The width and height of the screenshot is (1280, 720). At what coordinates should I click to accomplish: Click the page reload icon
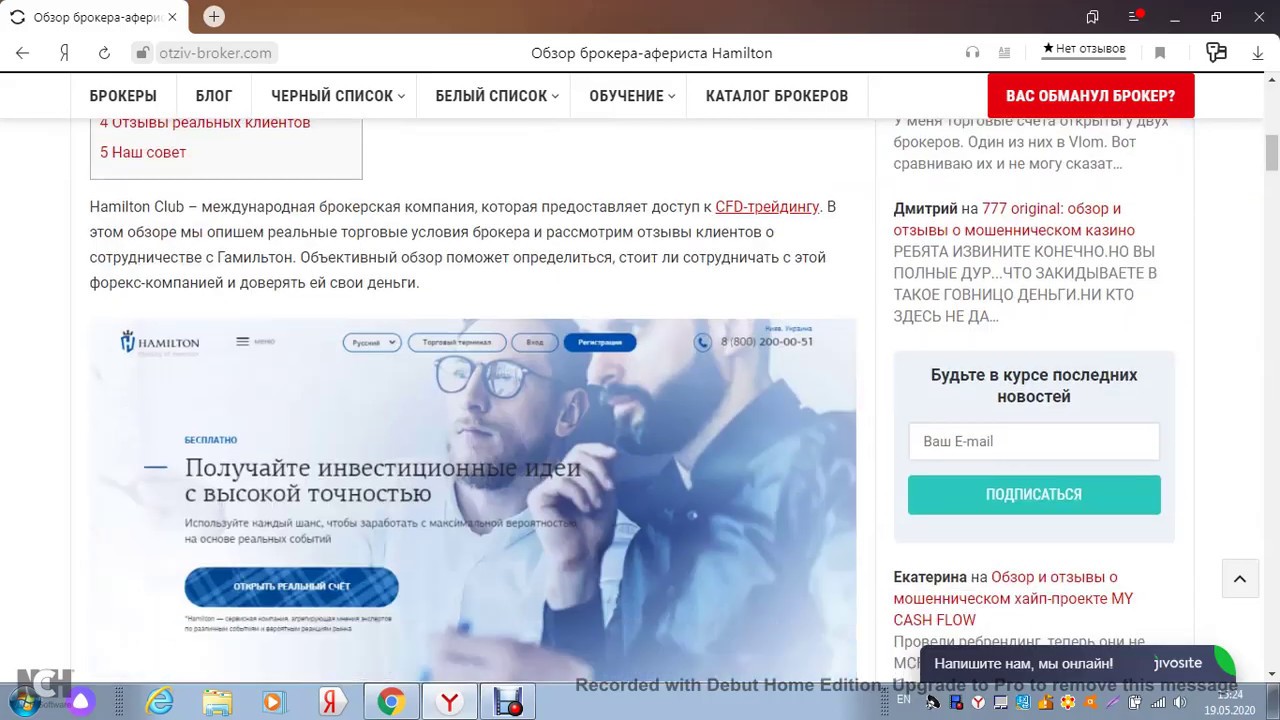coord(104,53)
